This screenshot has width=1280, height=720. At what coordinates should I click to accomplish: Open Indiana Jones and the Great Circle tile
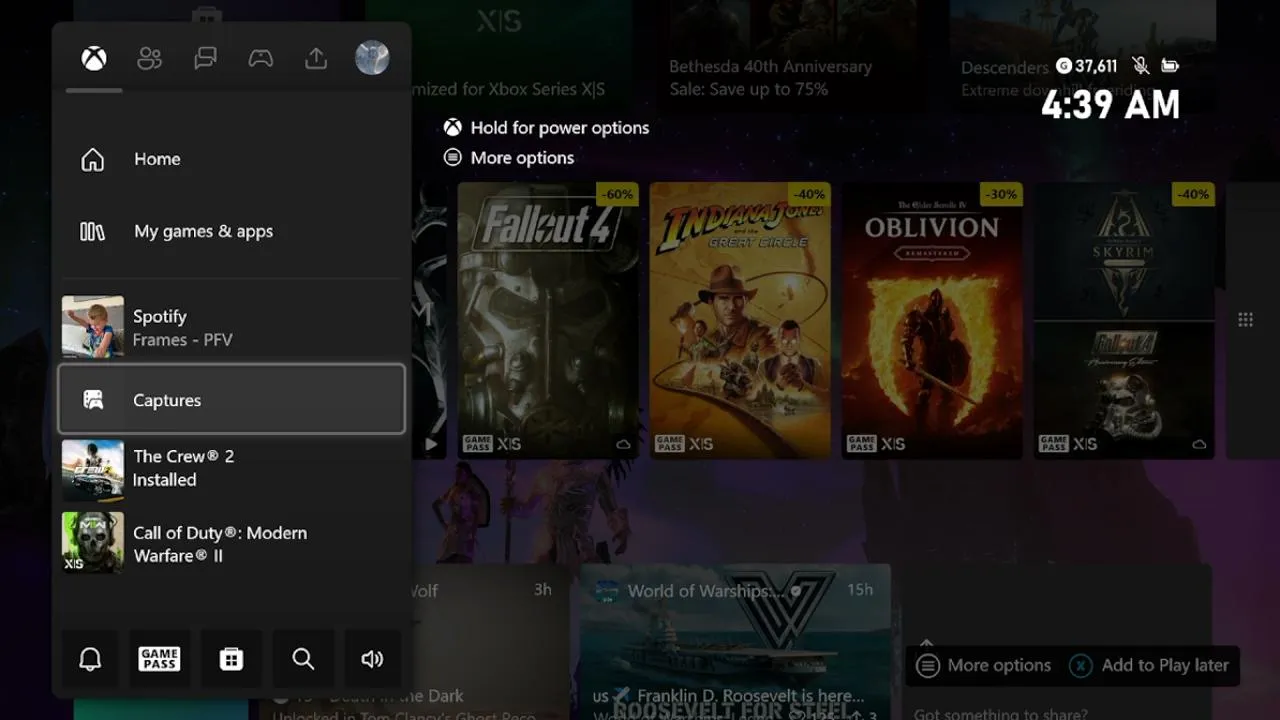pos(740,320)
